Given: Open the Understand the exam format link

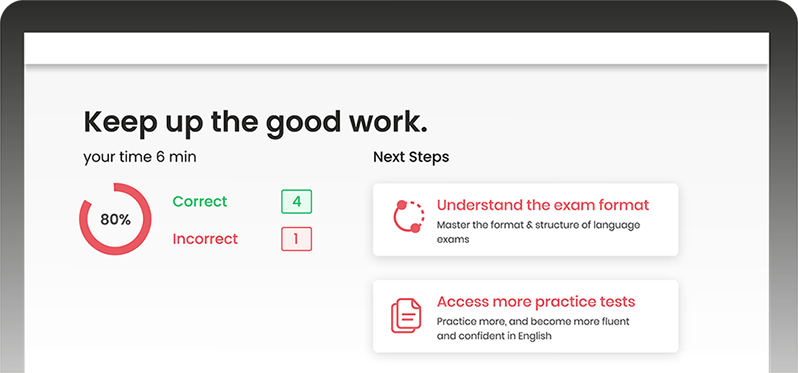Looking at the screenshot, I should point(543,205).
